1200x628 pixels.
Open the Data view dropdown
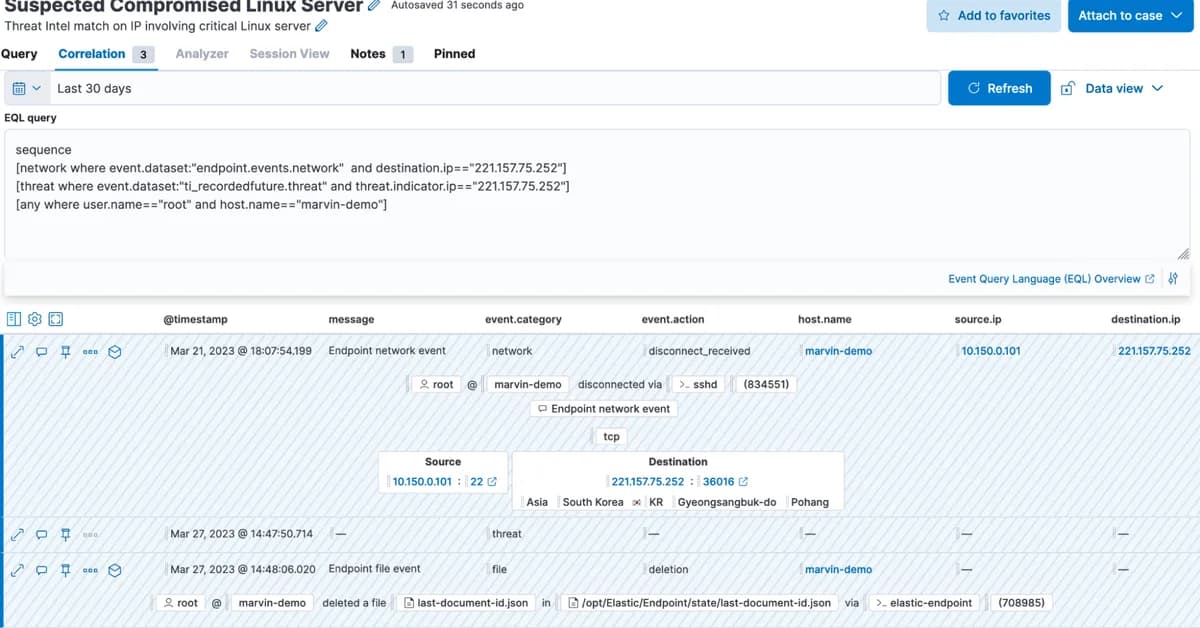[x=1125, y=88]
